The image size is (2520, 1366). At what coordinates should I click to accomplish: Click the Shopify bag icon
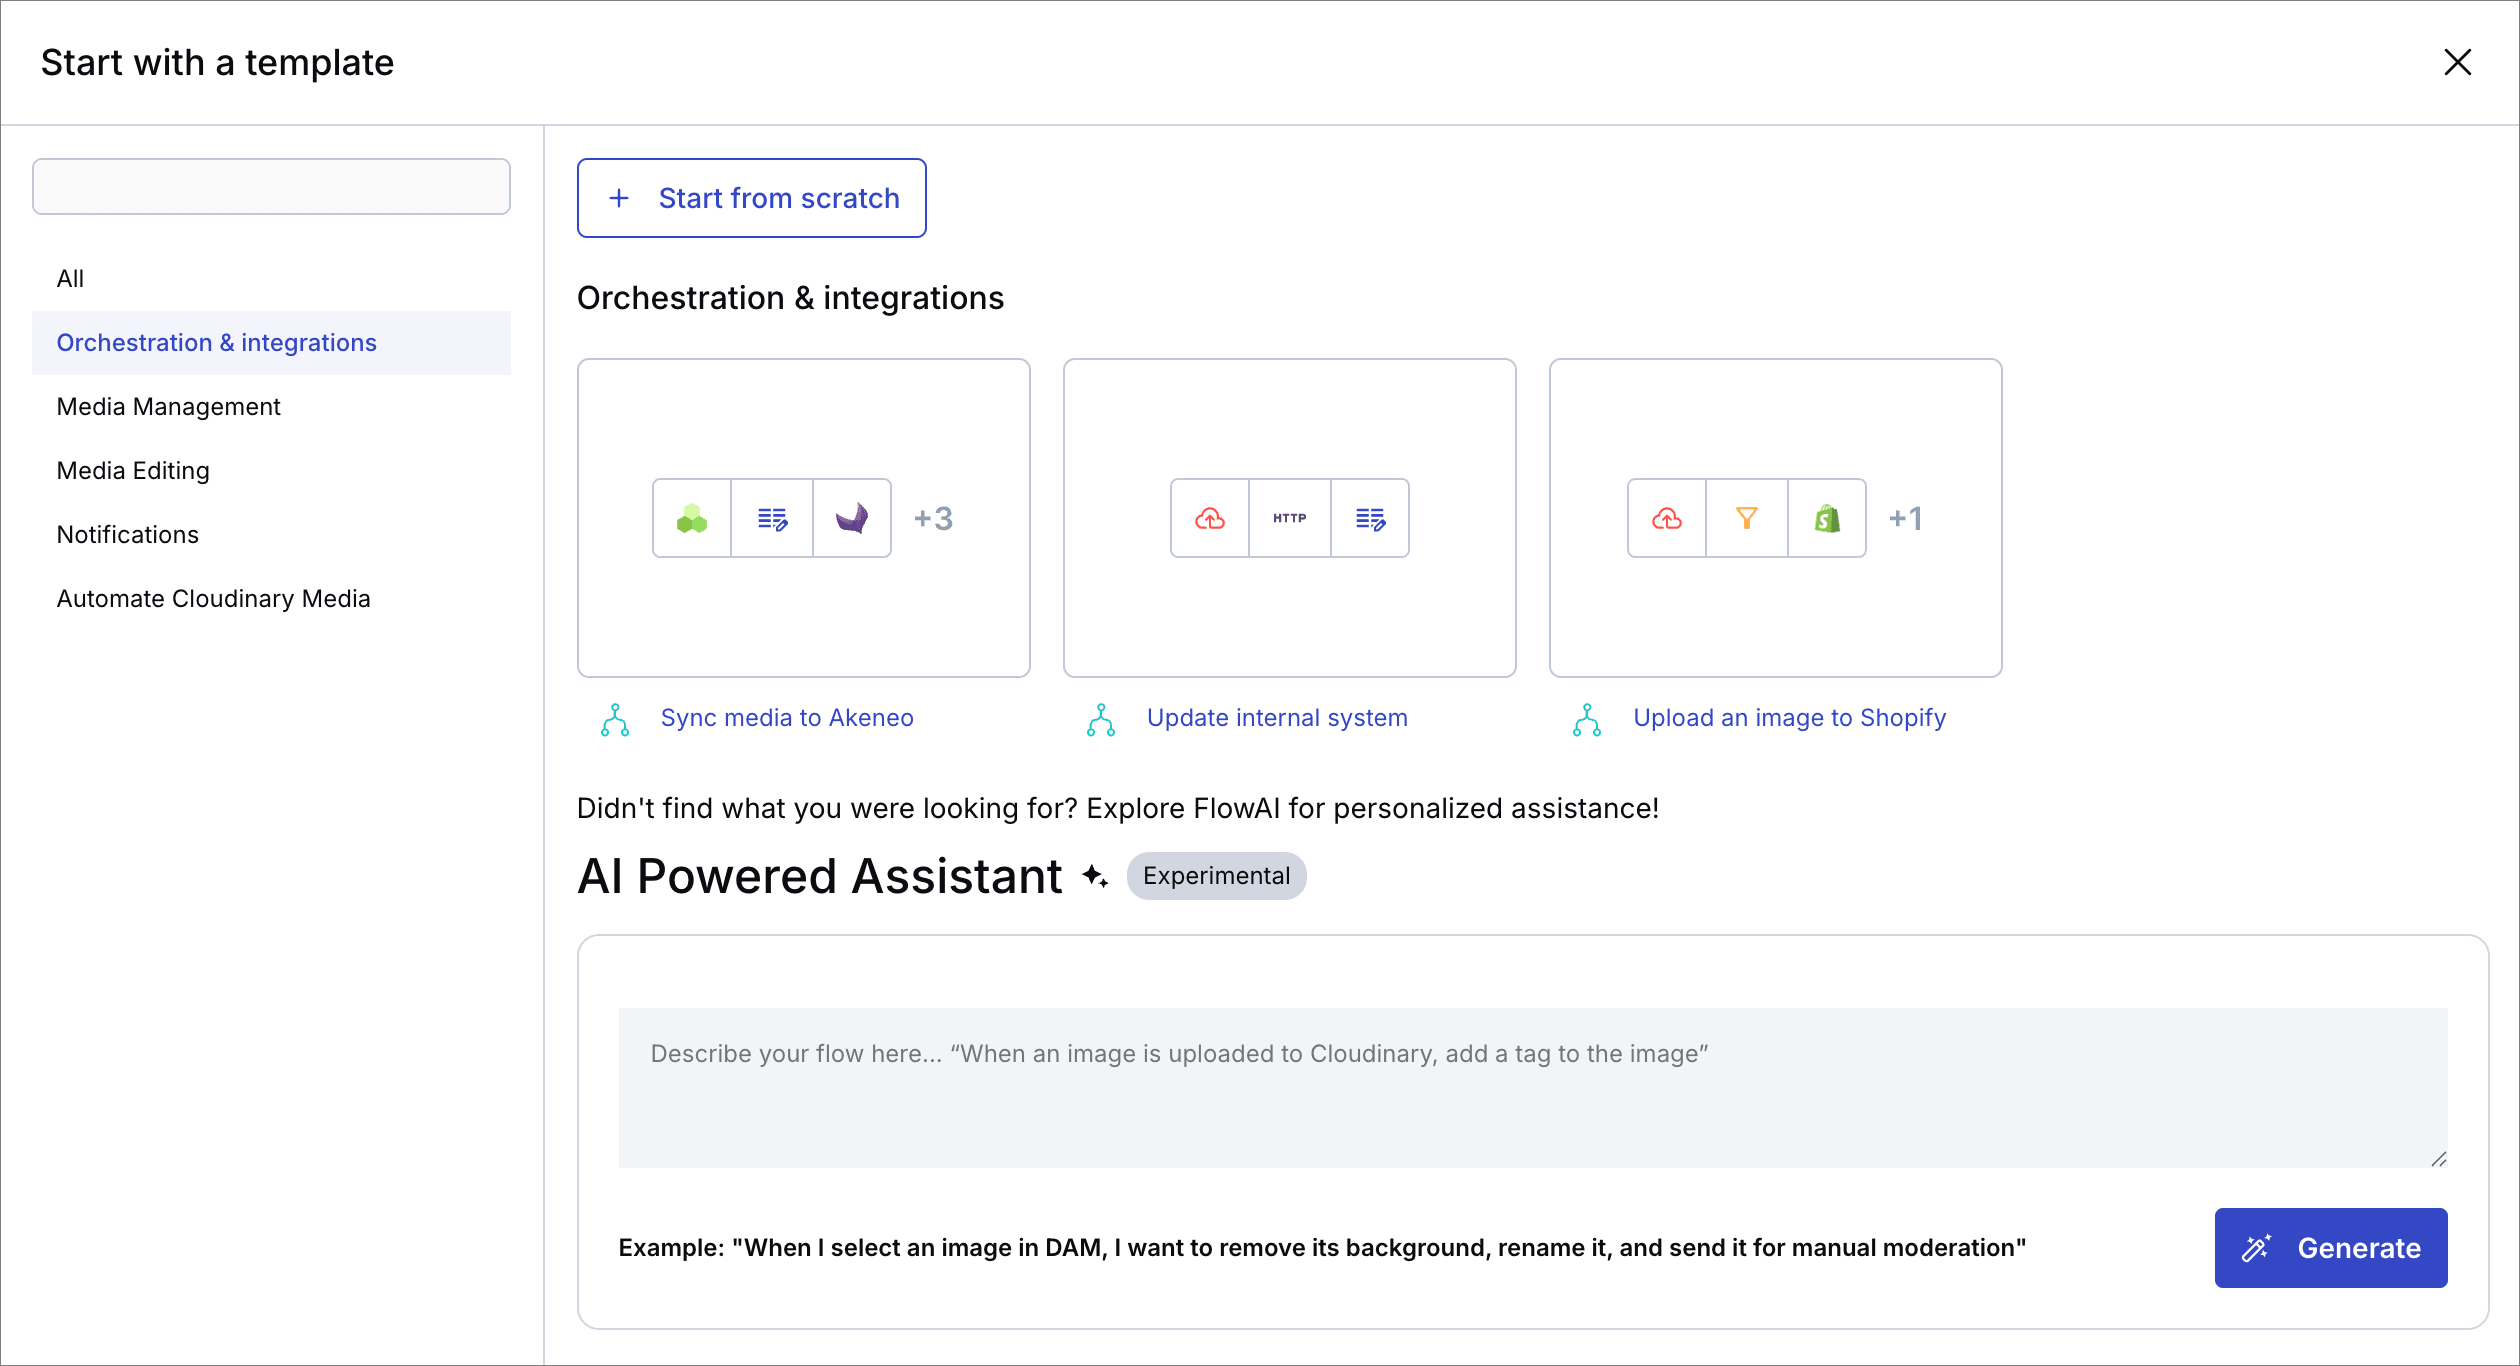[1827, 518]
